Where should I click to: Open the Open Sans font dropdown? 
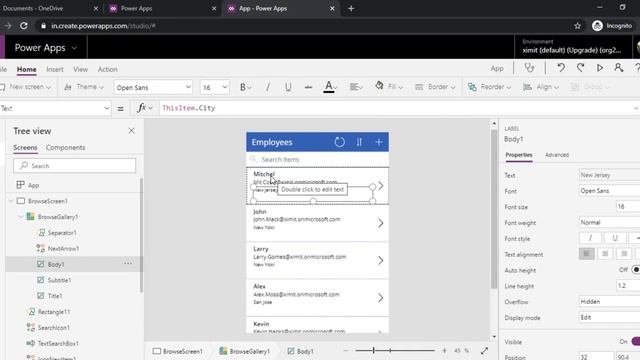coord(153,87)
